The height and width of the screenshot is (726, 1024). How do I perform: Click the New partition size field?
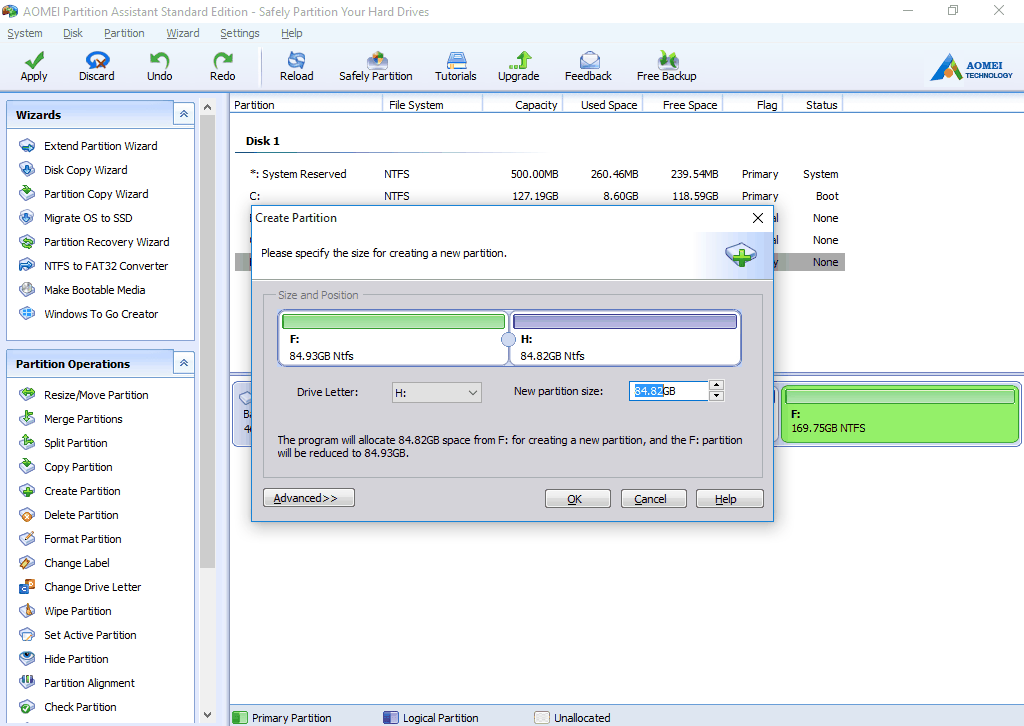tap(669, 391)
